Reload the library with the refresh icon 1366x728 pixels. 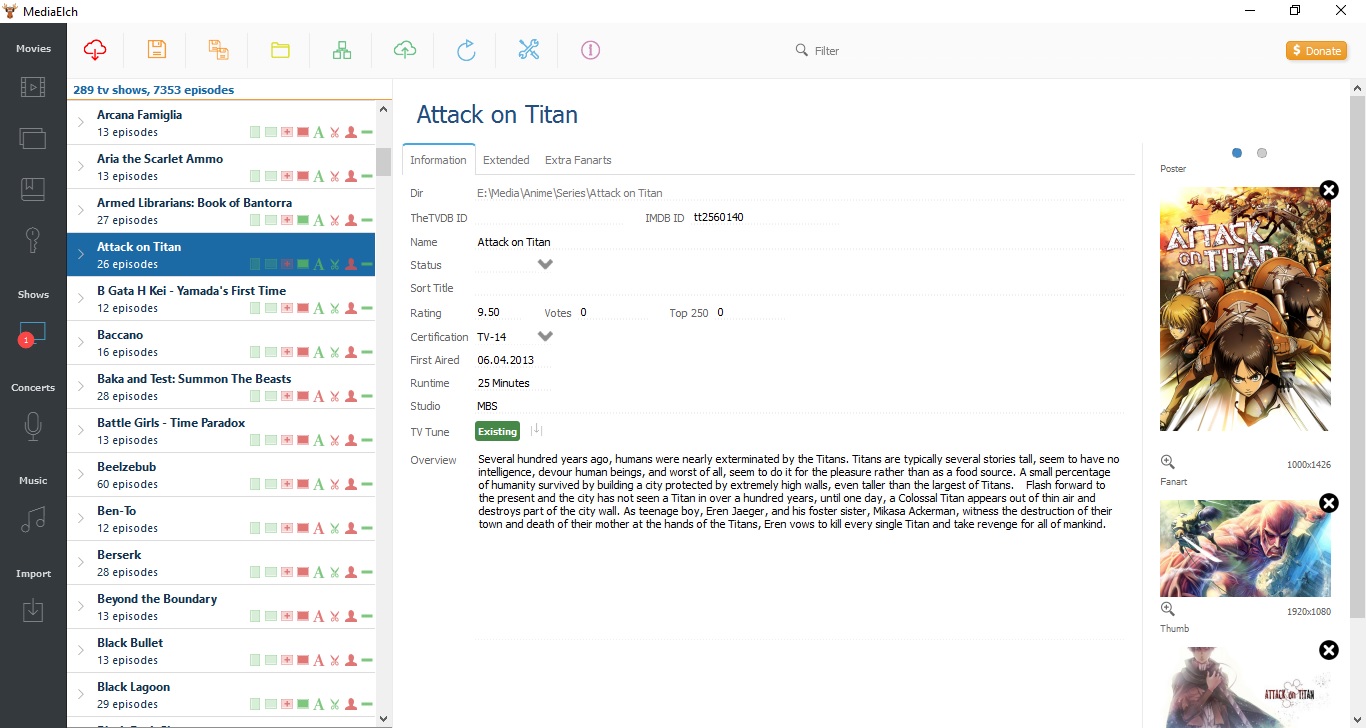pyautogui.click(x=466, y=50)
